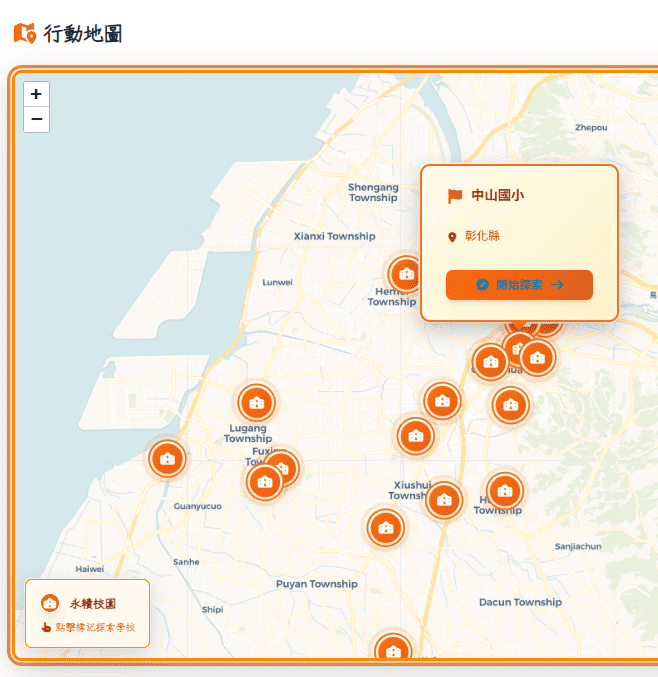Click the school marker just above Puyan Township

[x=385, y=528]
